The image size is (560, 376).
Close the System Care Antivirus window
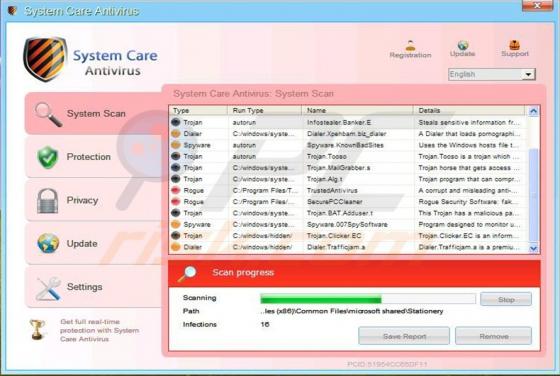click(x=537, y=5)
